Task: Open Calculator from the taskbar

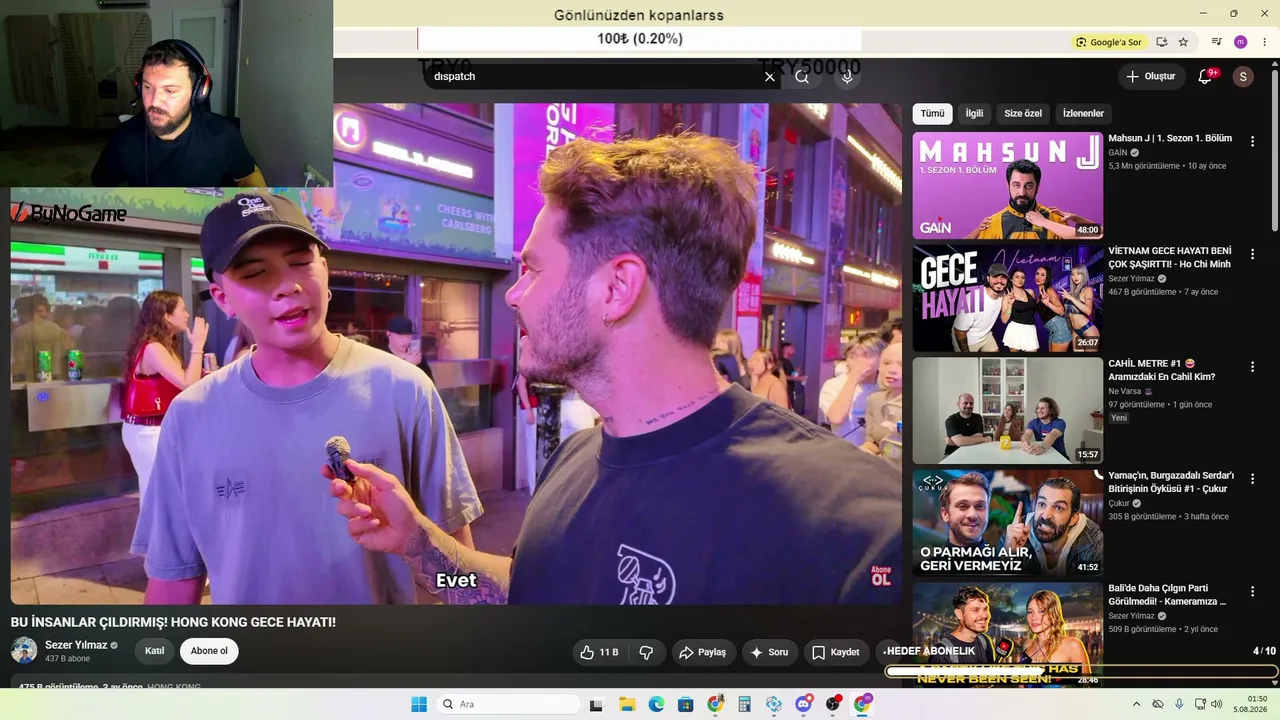Action: tap(744, 704)
